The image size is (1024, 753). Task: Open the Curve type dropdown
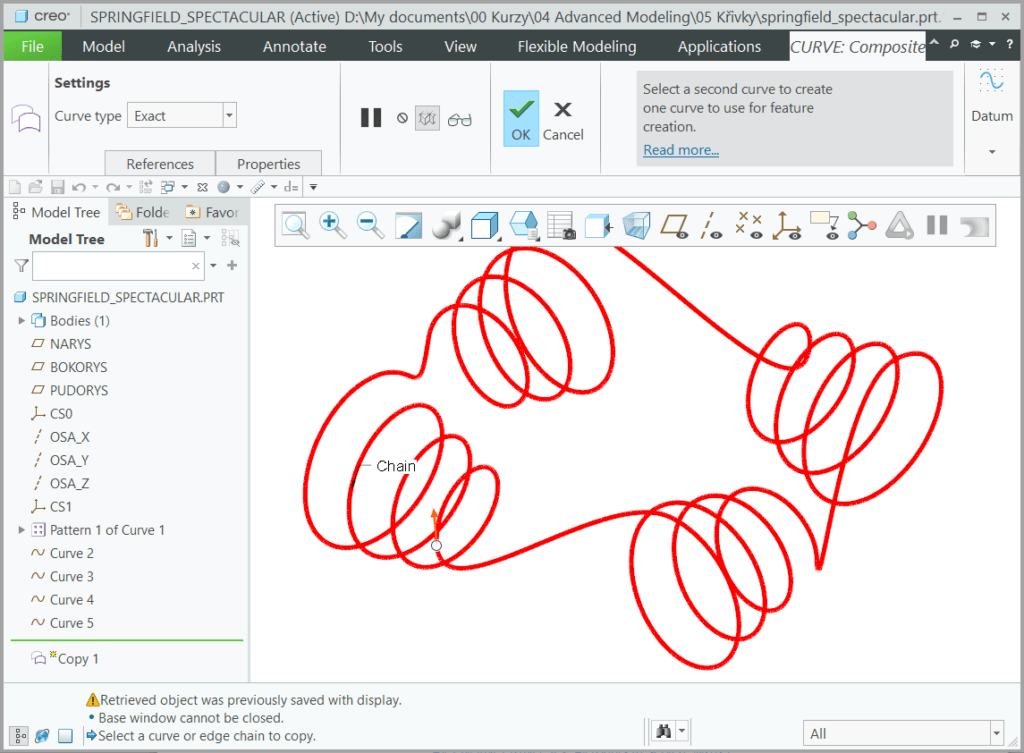(229, 116)
